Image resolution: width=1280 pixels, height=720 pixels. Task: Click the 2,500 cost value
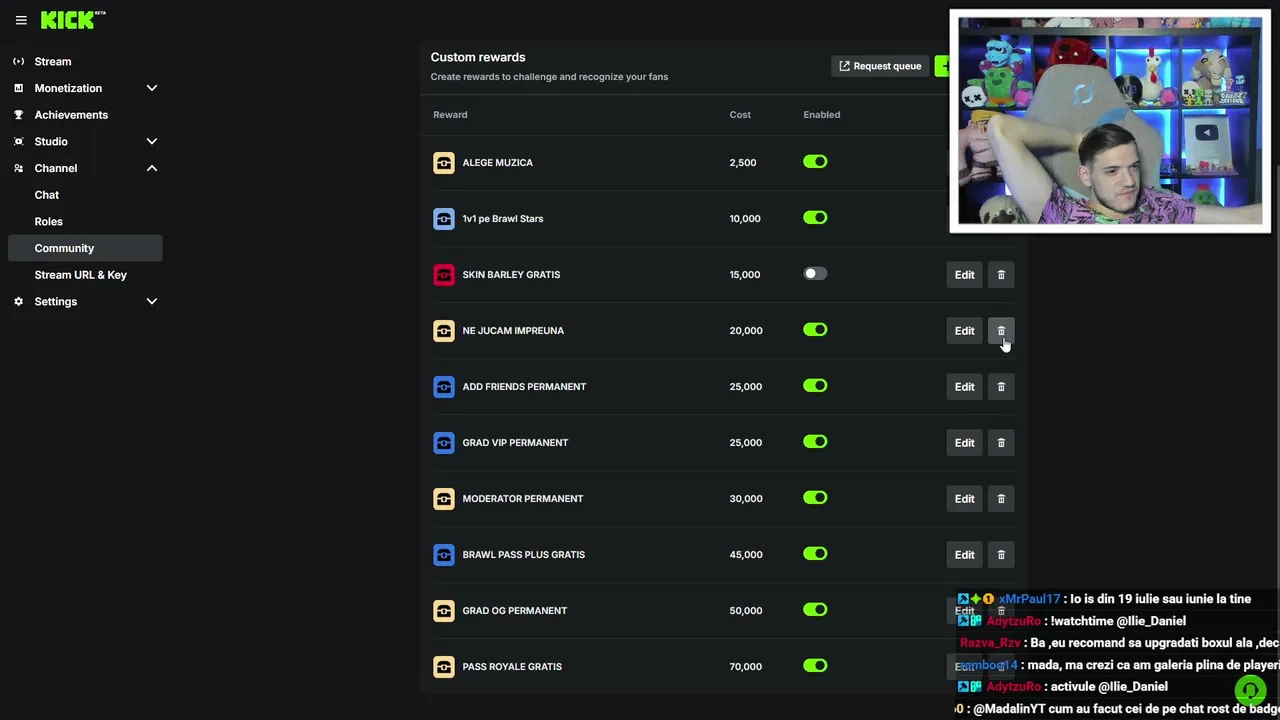[x=743, y=162]
